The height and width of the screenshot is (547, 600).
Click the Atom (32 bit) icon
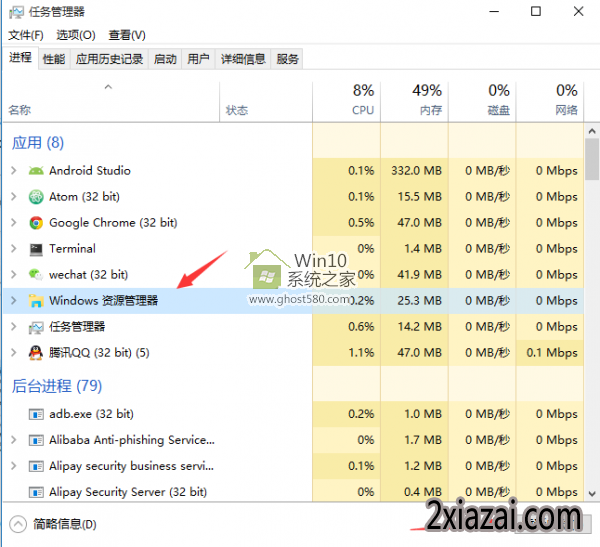coord(36,197)
